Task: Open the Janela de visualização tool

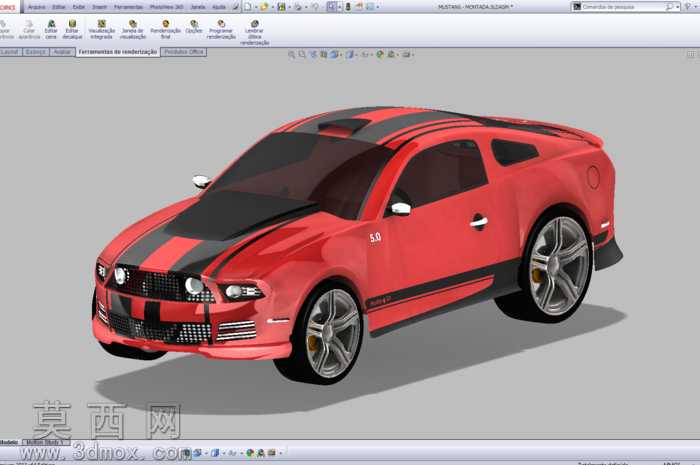Action: [133, 29]
